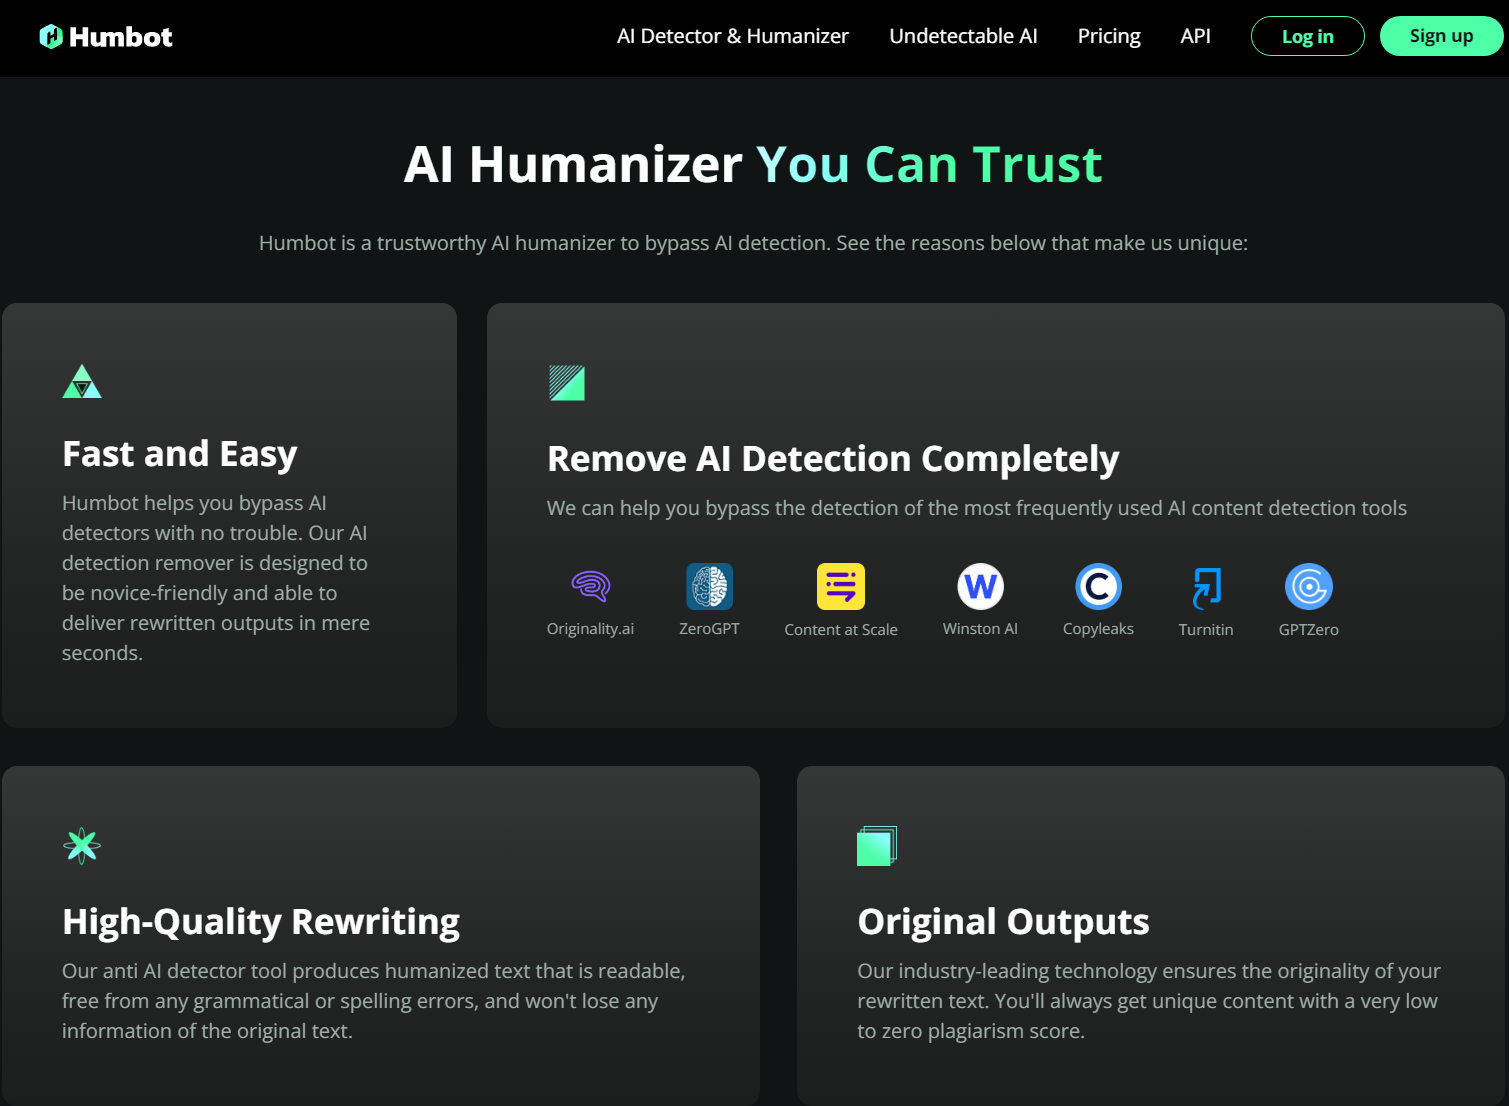Click the green triangle Fast and Easy icon
The width and height of the screenshot is (1509, 1106).
82,381
